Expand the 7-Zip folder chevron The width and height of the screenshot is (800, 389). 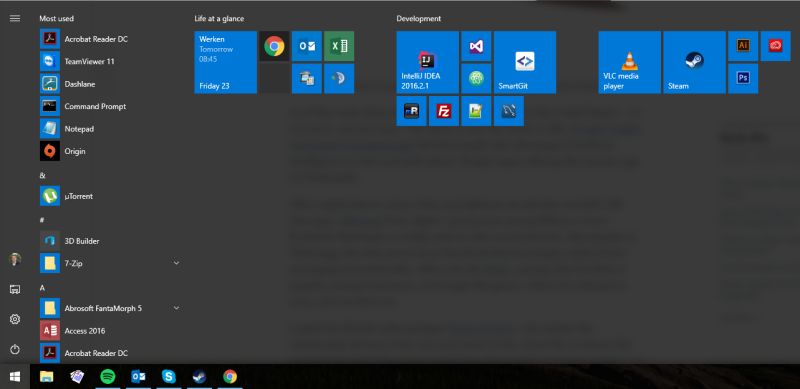point(177,263)
